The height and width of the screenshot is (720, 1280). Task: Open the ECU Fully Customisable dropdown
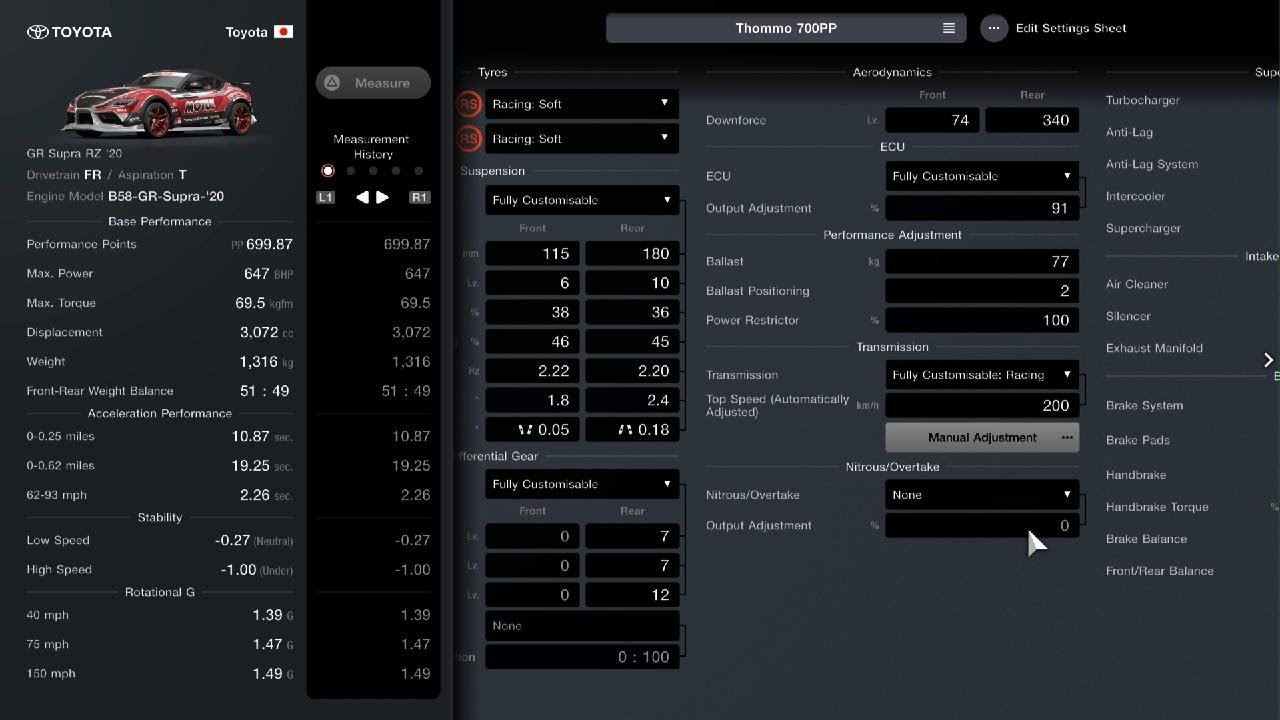982,176
